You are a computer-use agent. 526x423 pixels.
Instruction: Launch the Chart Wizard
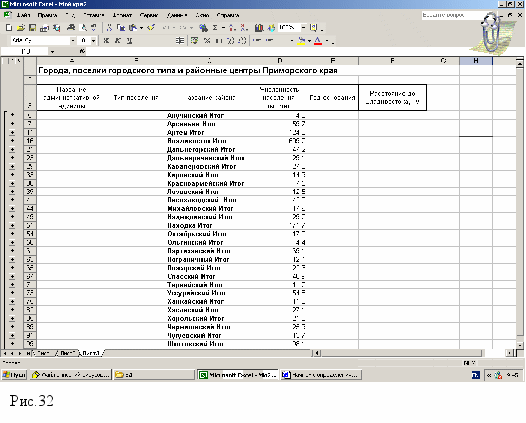click(x=259, y=28)
